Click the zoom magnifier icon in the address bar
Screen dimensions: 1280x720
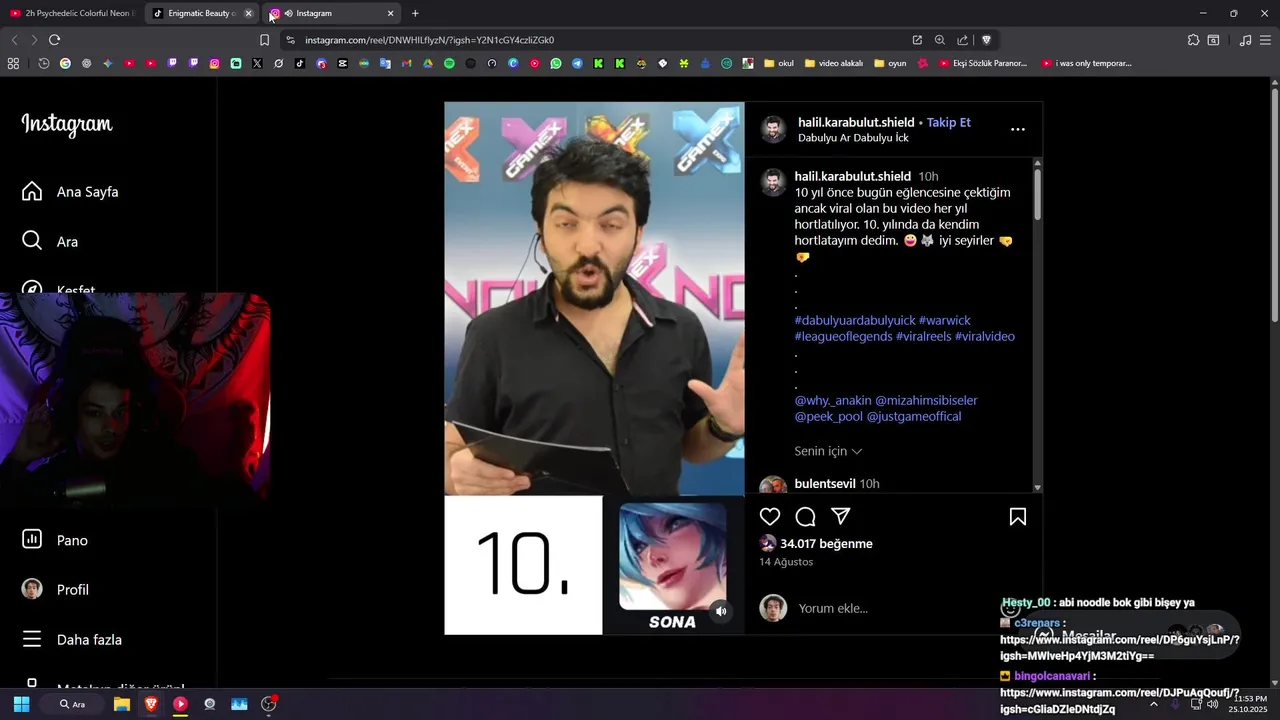coord(940,40)
